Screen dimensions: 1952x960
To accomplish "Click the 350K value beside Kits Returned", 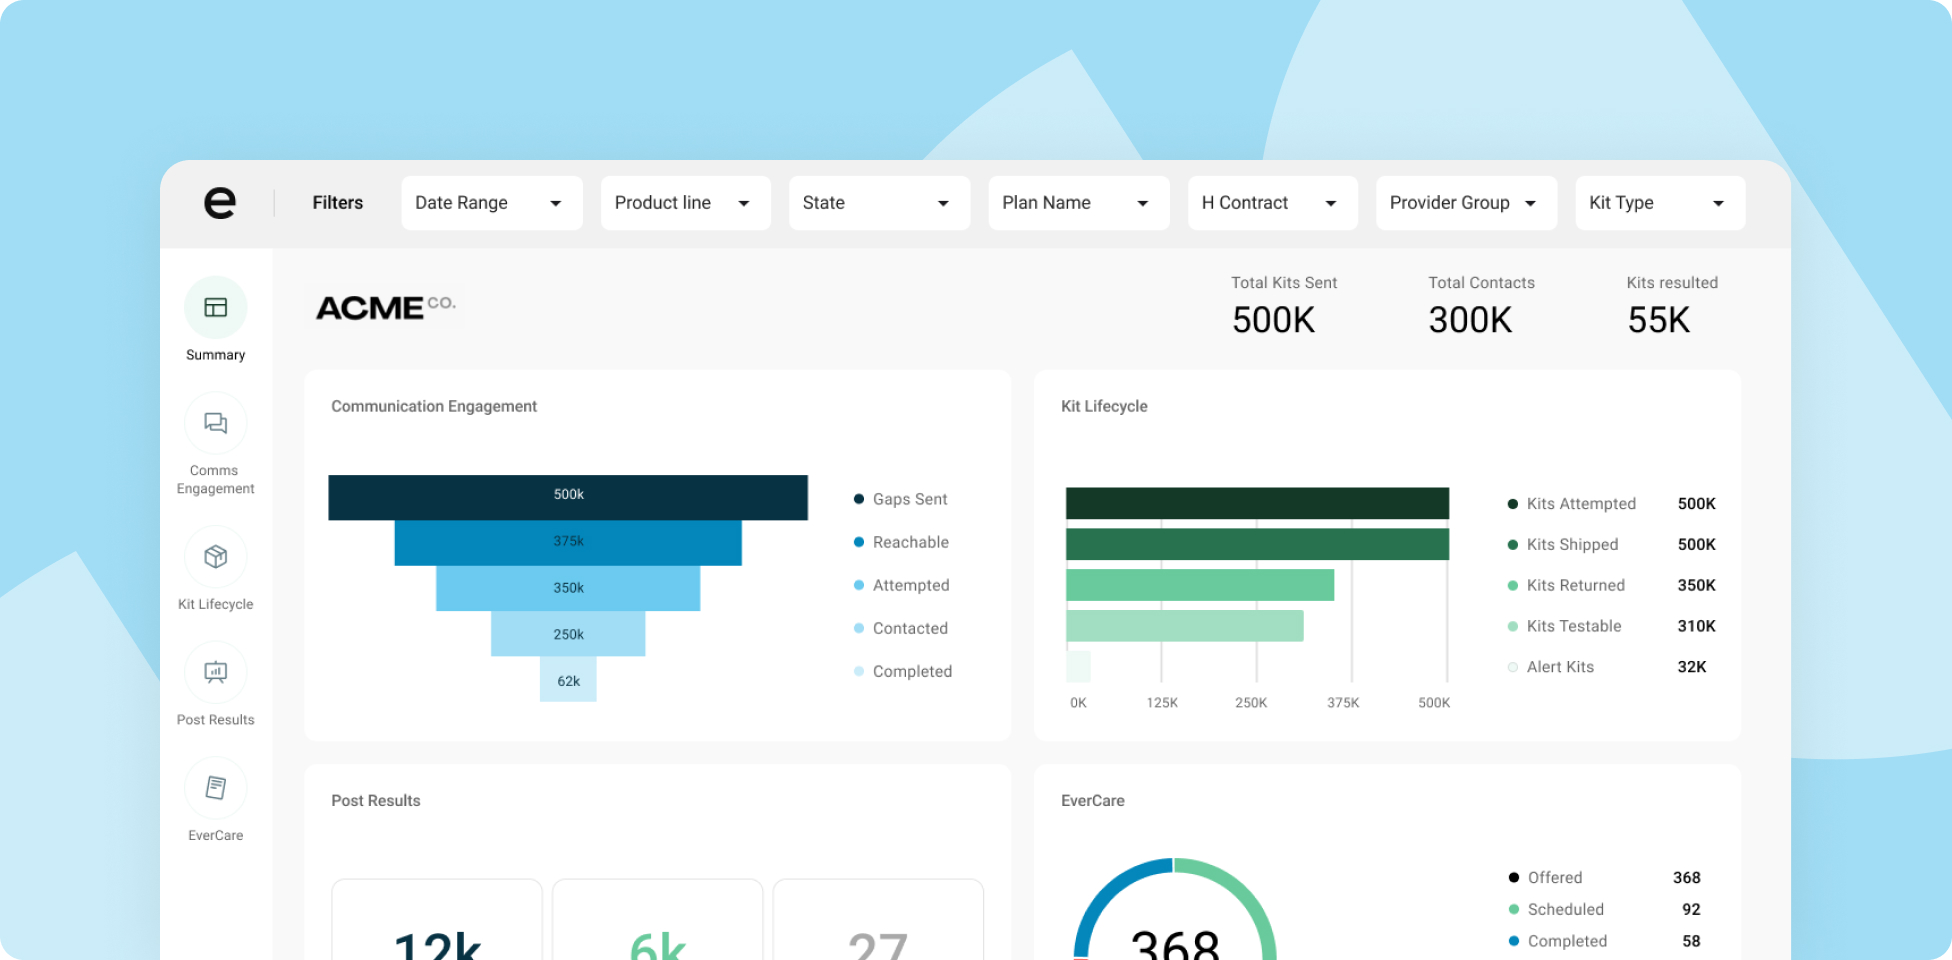I will point(1696,586).
